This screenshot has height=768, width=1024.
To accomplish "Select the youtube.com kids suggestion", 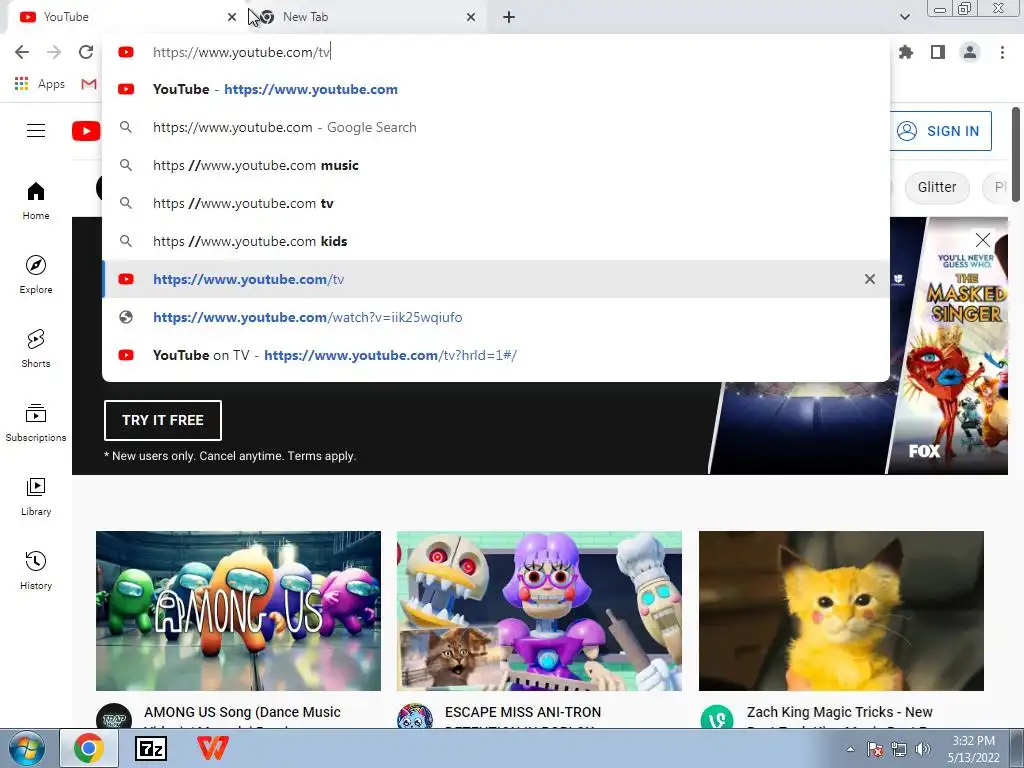I will (x=496, y=241).
